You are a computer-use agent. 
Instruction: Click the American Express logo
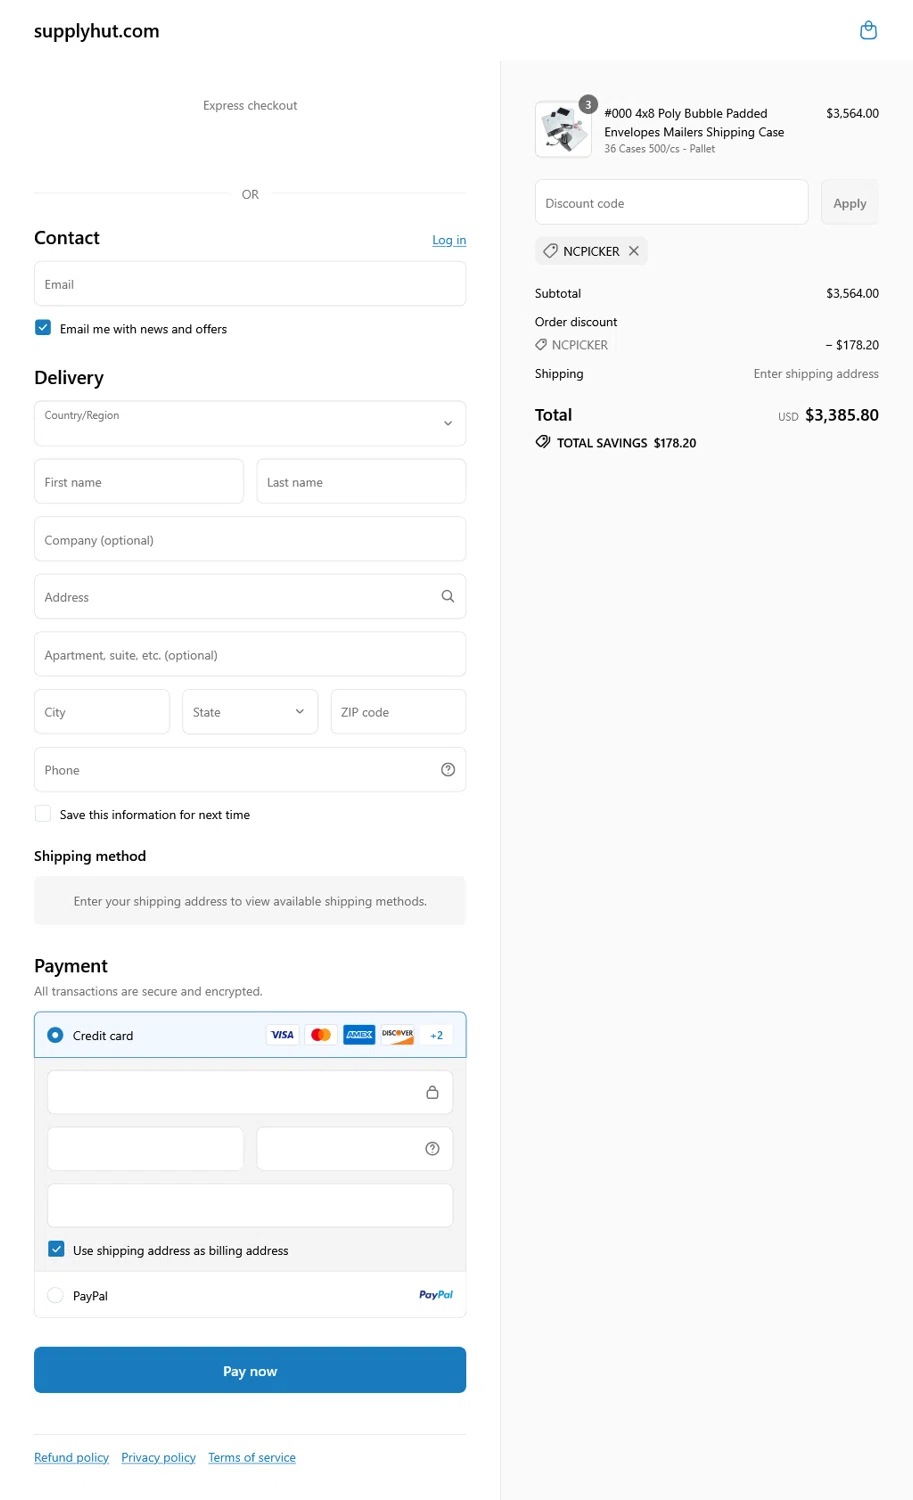pyautogui.click(x=359, y=1035)
